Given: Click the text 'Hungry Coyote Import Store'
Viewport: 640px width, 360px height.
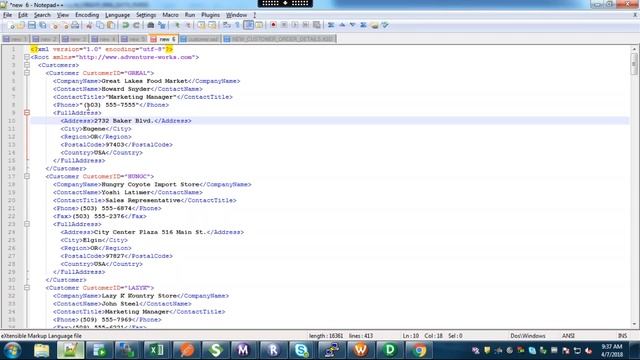Looking at the screenshot, I should tap(150, 184).
